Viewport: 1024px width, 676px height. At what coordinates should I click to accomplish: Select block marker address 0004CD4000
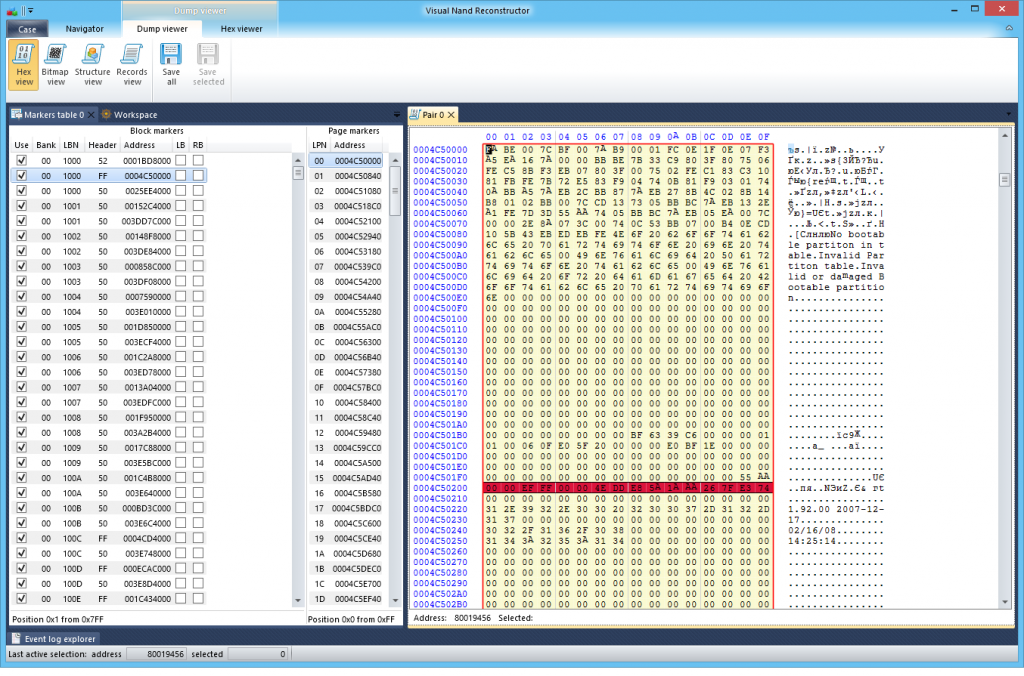[x=147, y=538]
